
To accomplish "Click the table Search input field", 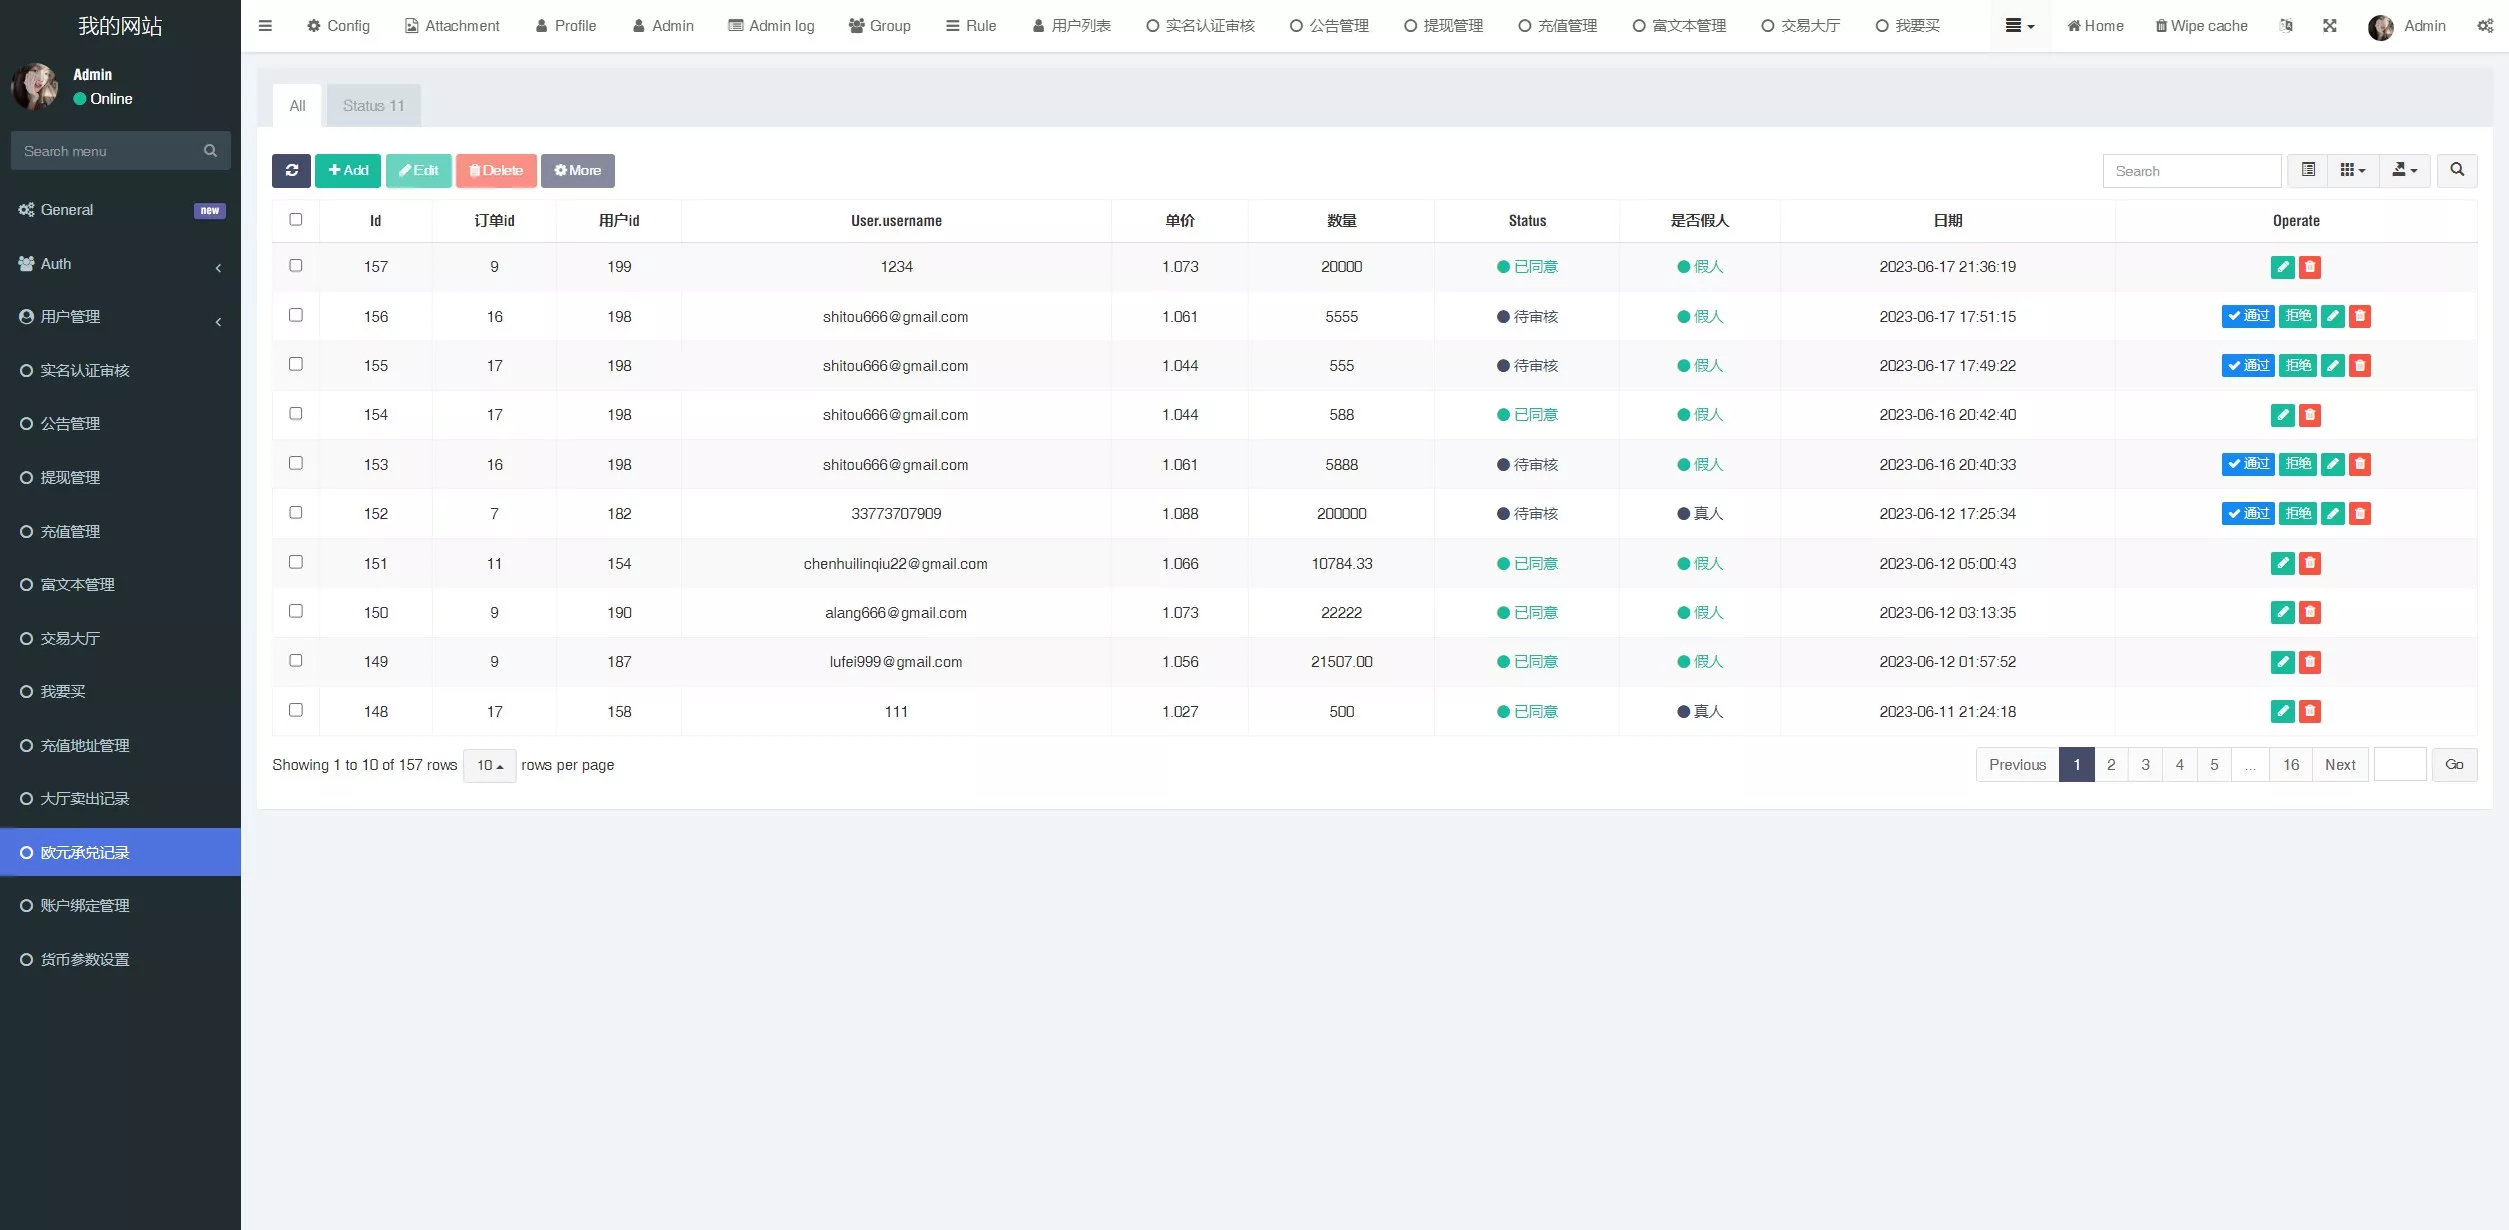I will click(2191, 171).
